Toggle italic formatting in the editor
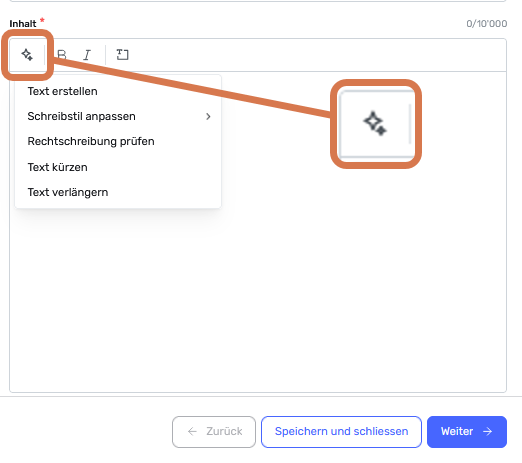Viewport: 522px width, 463px height. pyautogui.click(x=87, y=55)
